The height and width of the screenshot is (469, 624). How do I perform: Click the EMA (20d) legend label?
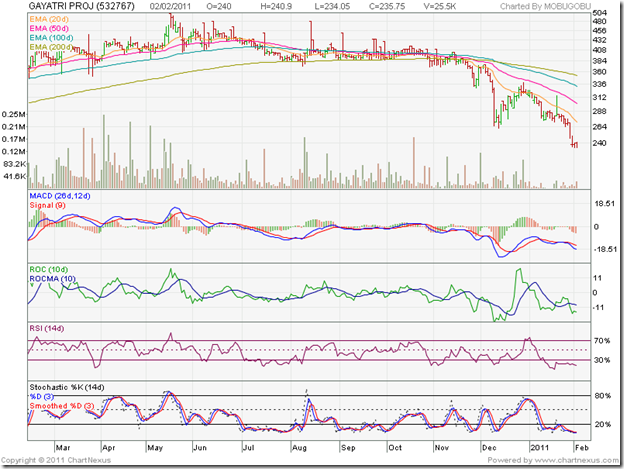tap(49, 19)
